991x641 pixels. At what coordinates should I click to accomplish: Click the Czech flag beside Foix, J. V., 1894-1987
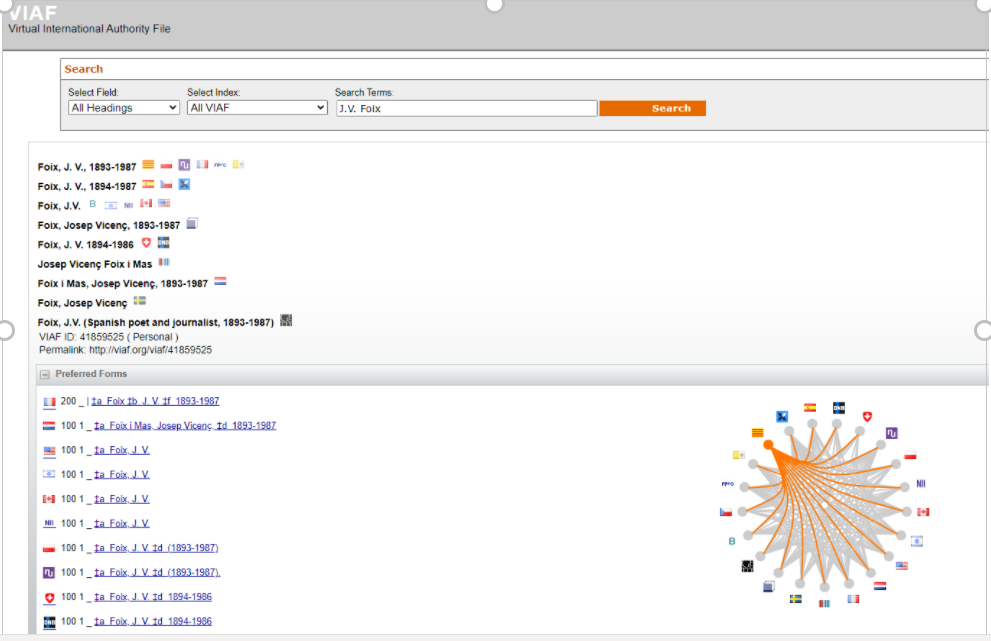tap(166, 185)
